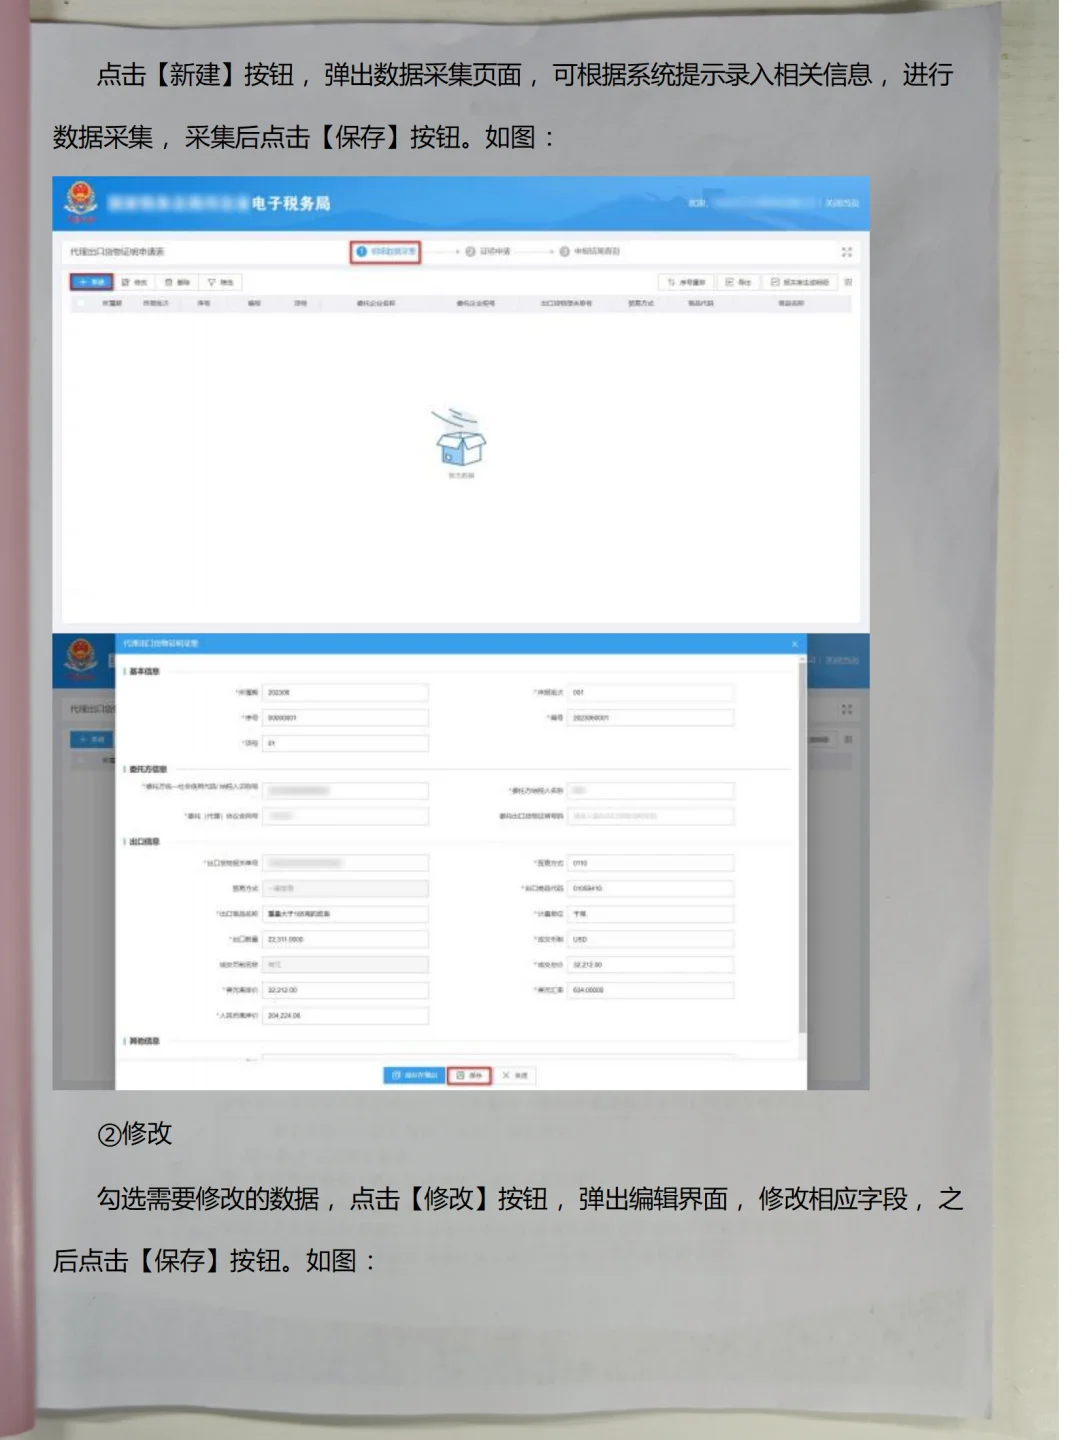Click the 新建 (New) toolbar icon
Viewport: 1080px width, 1440px height.
click(91, 281)
